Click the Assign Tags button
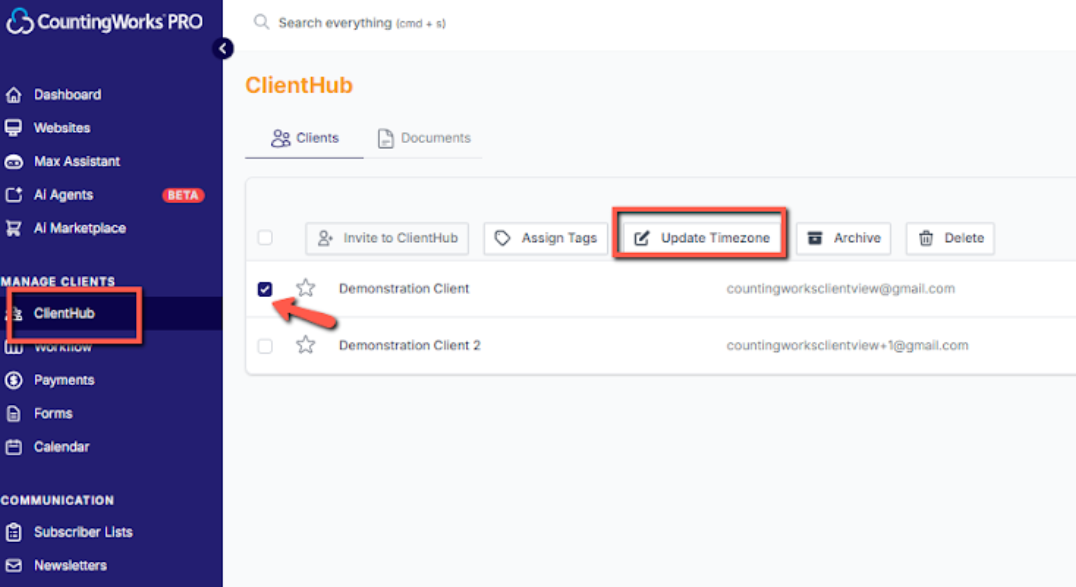 (x=546, y=238)
